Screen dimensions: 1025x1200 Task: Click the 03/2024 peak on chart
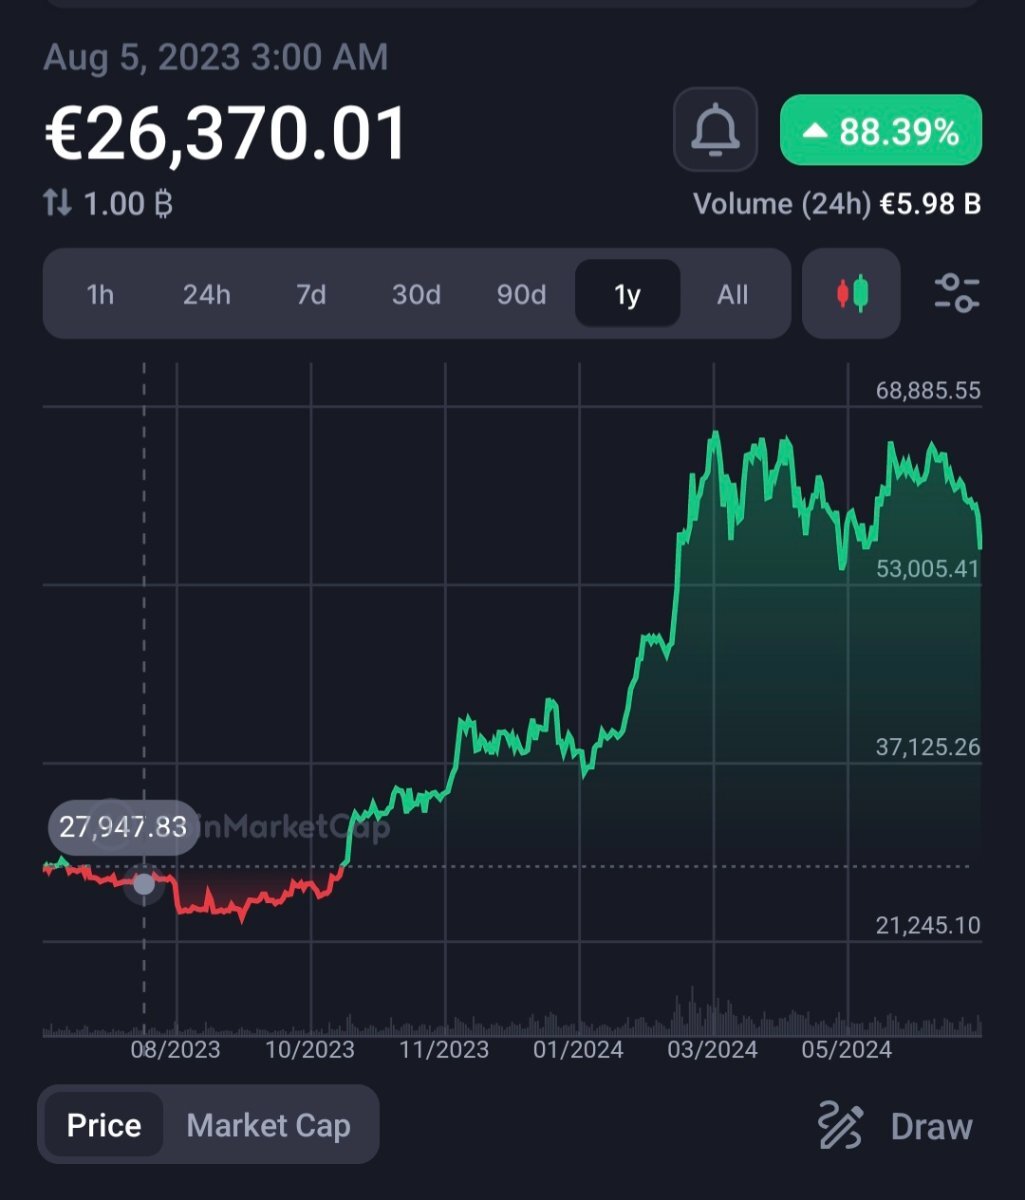tap(715, 434)
